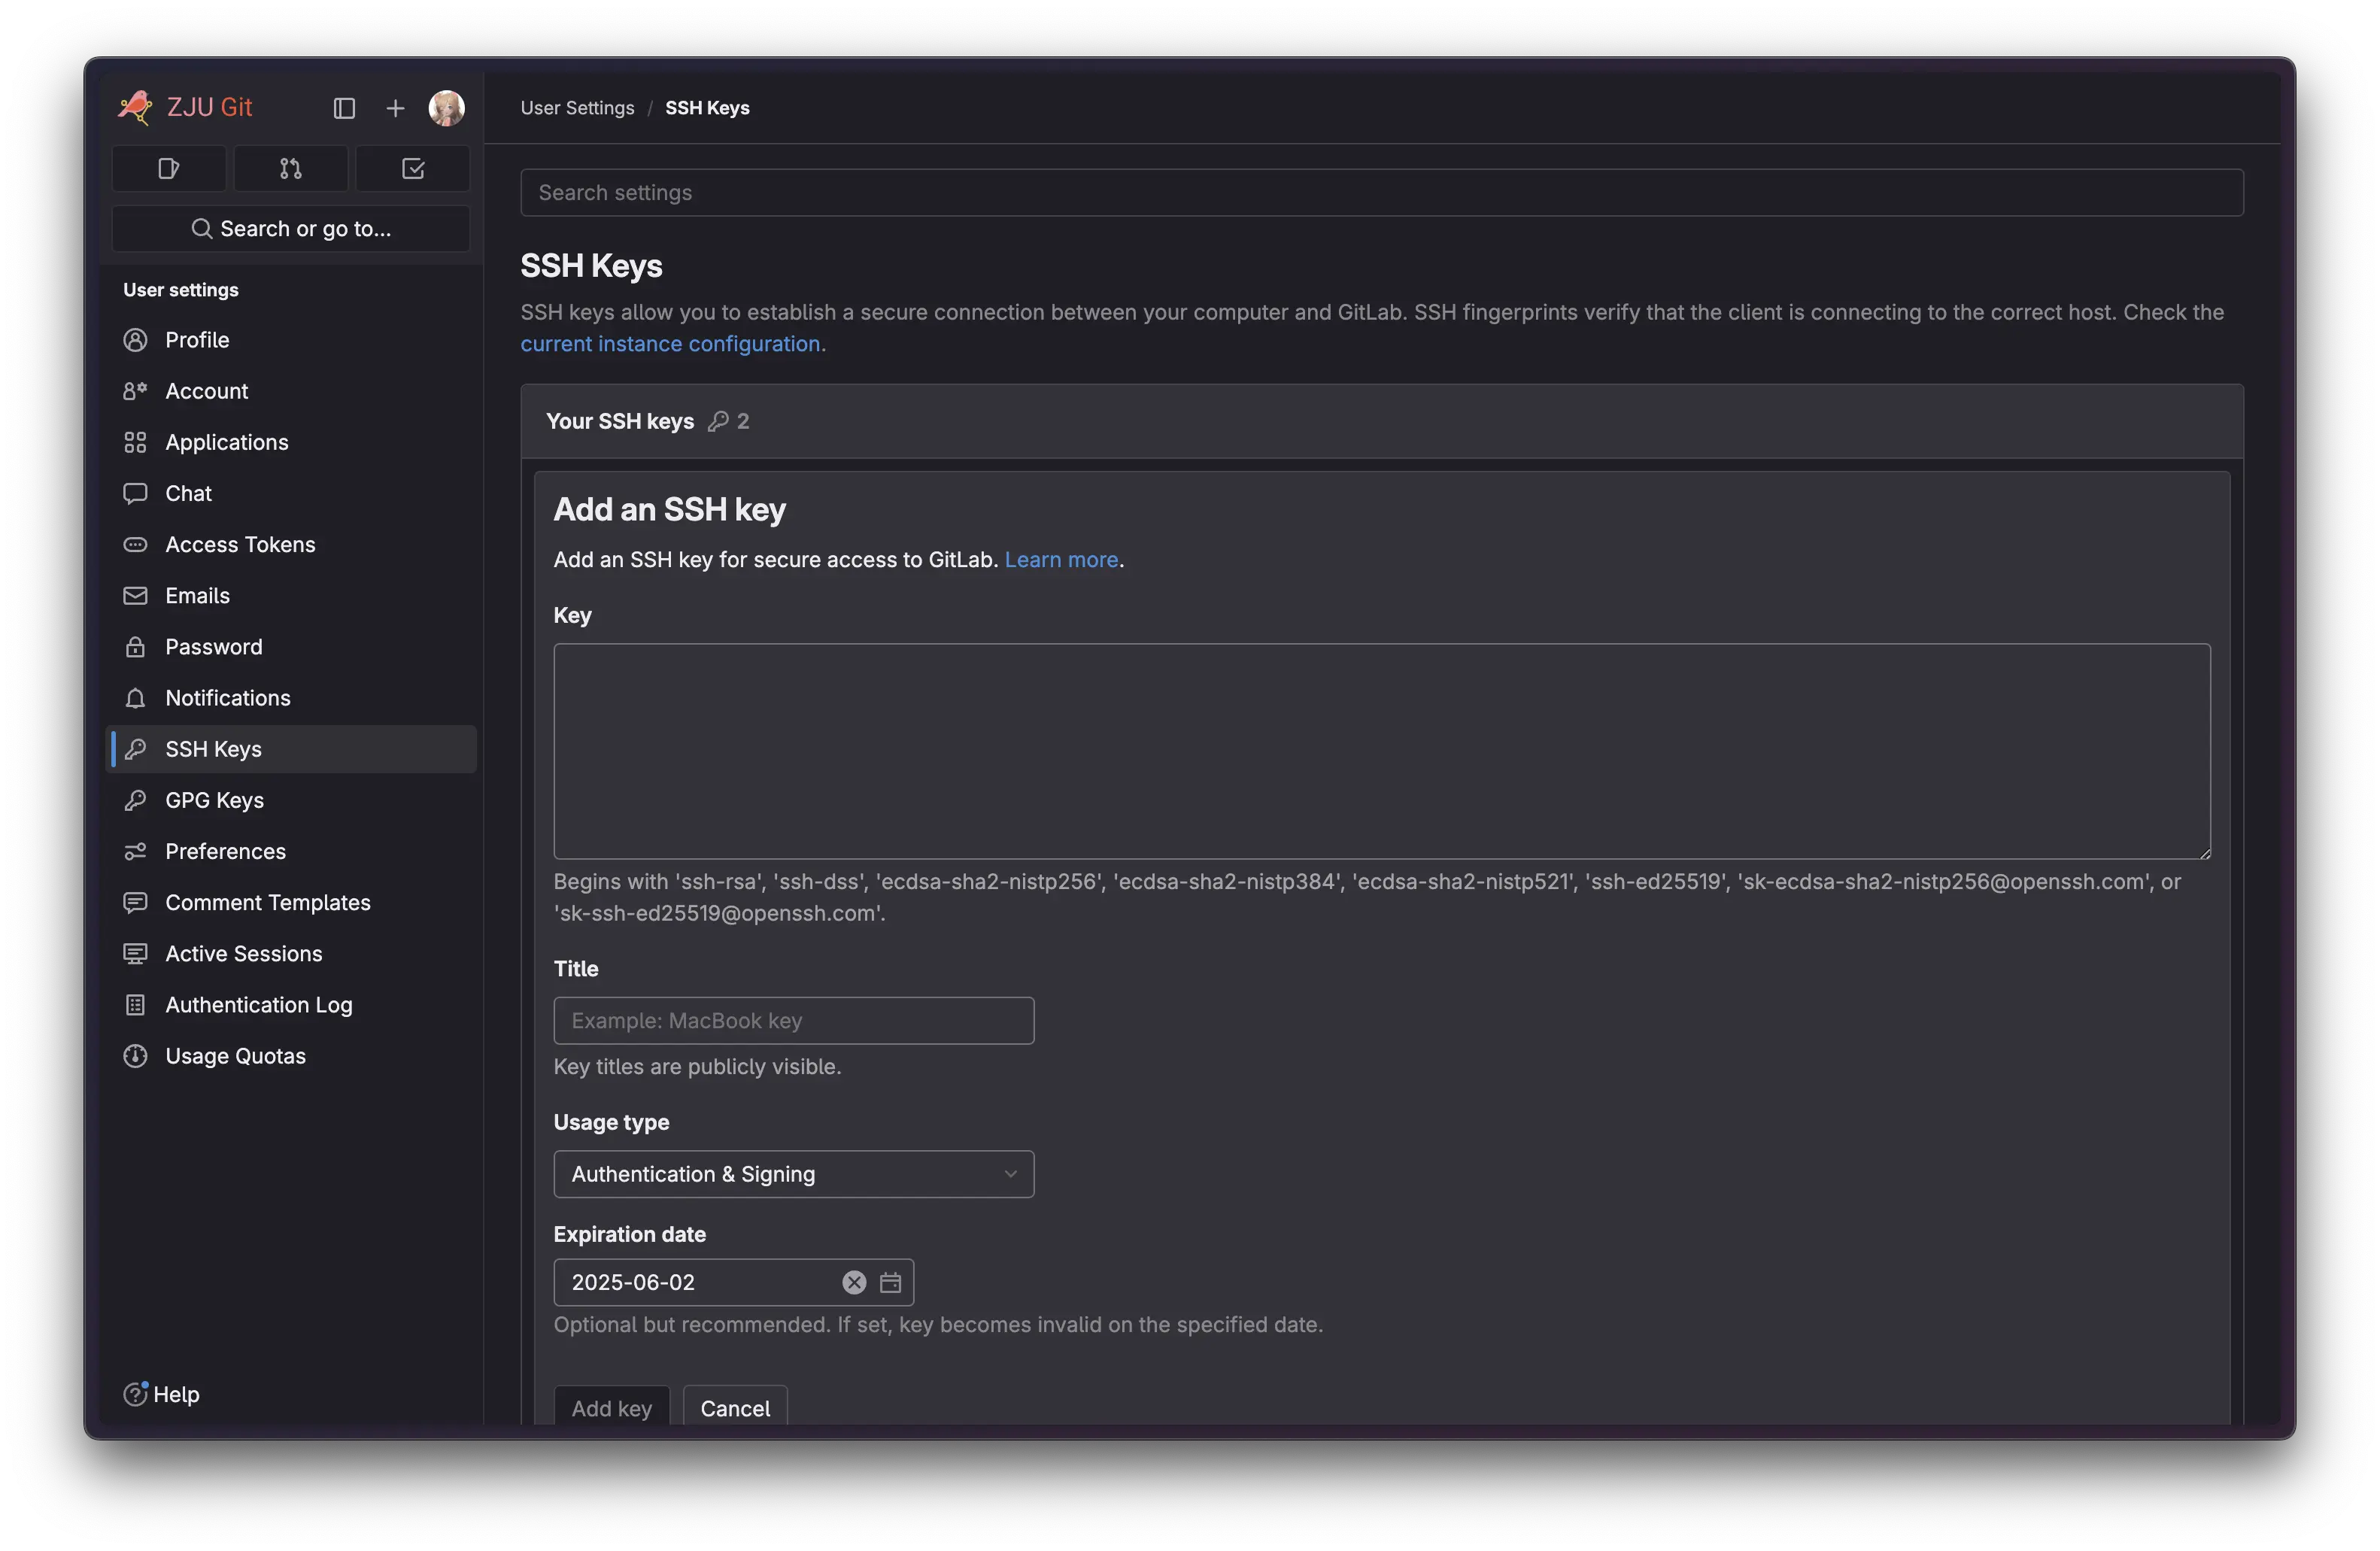
Task: Click the Active Sessions monitor icon
Action: 135,953
